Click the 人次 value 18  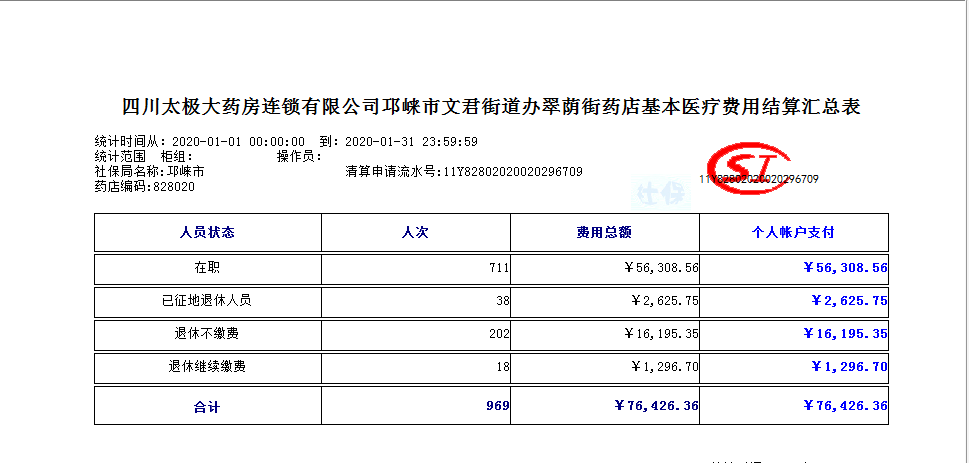tap(503, 367)
